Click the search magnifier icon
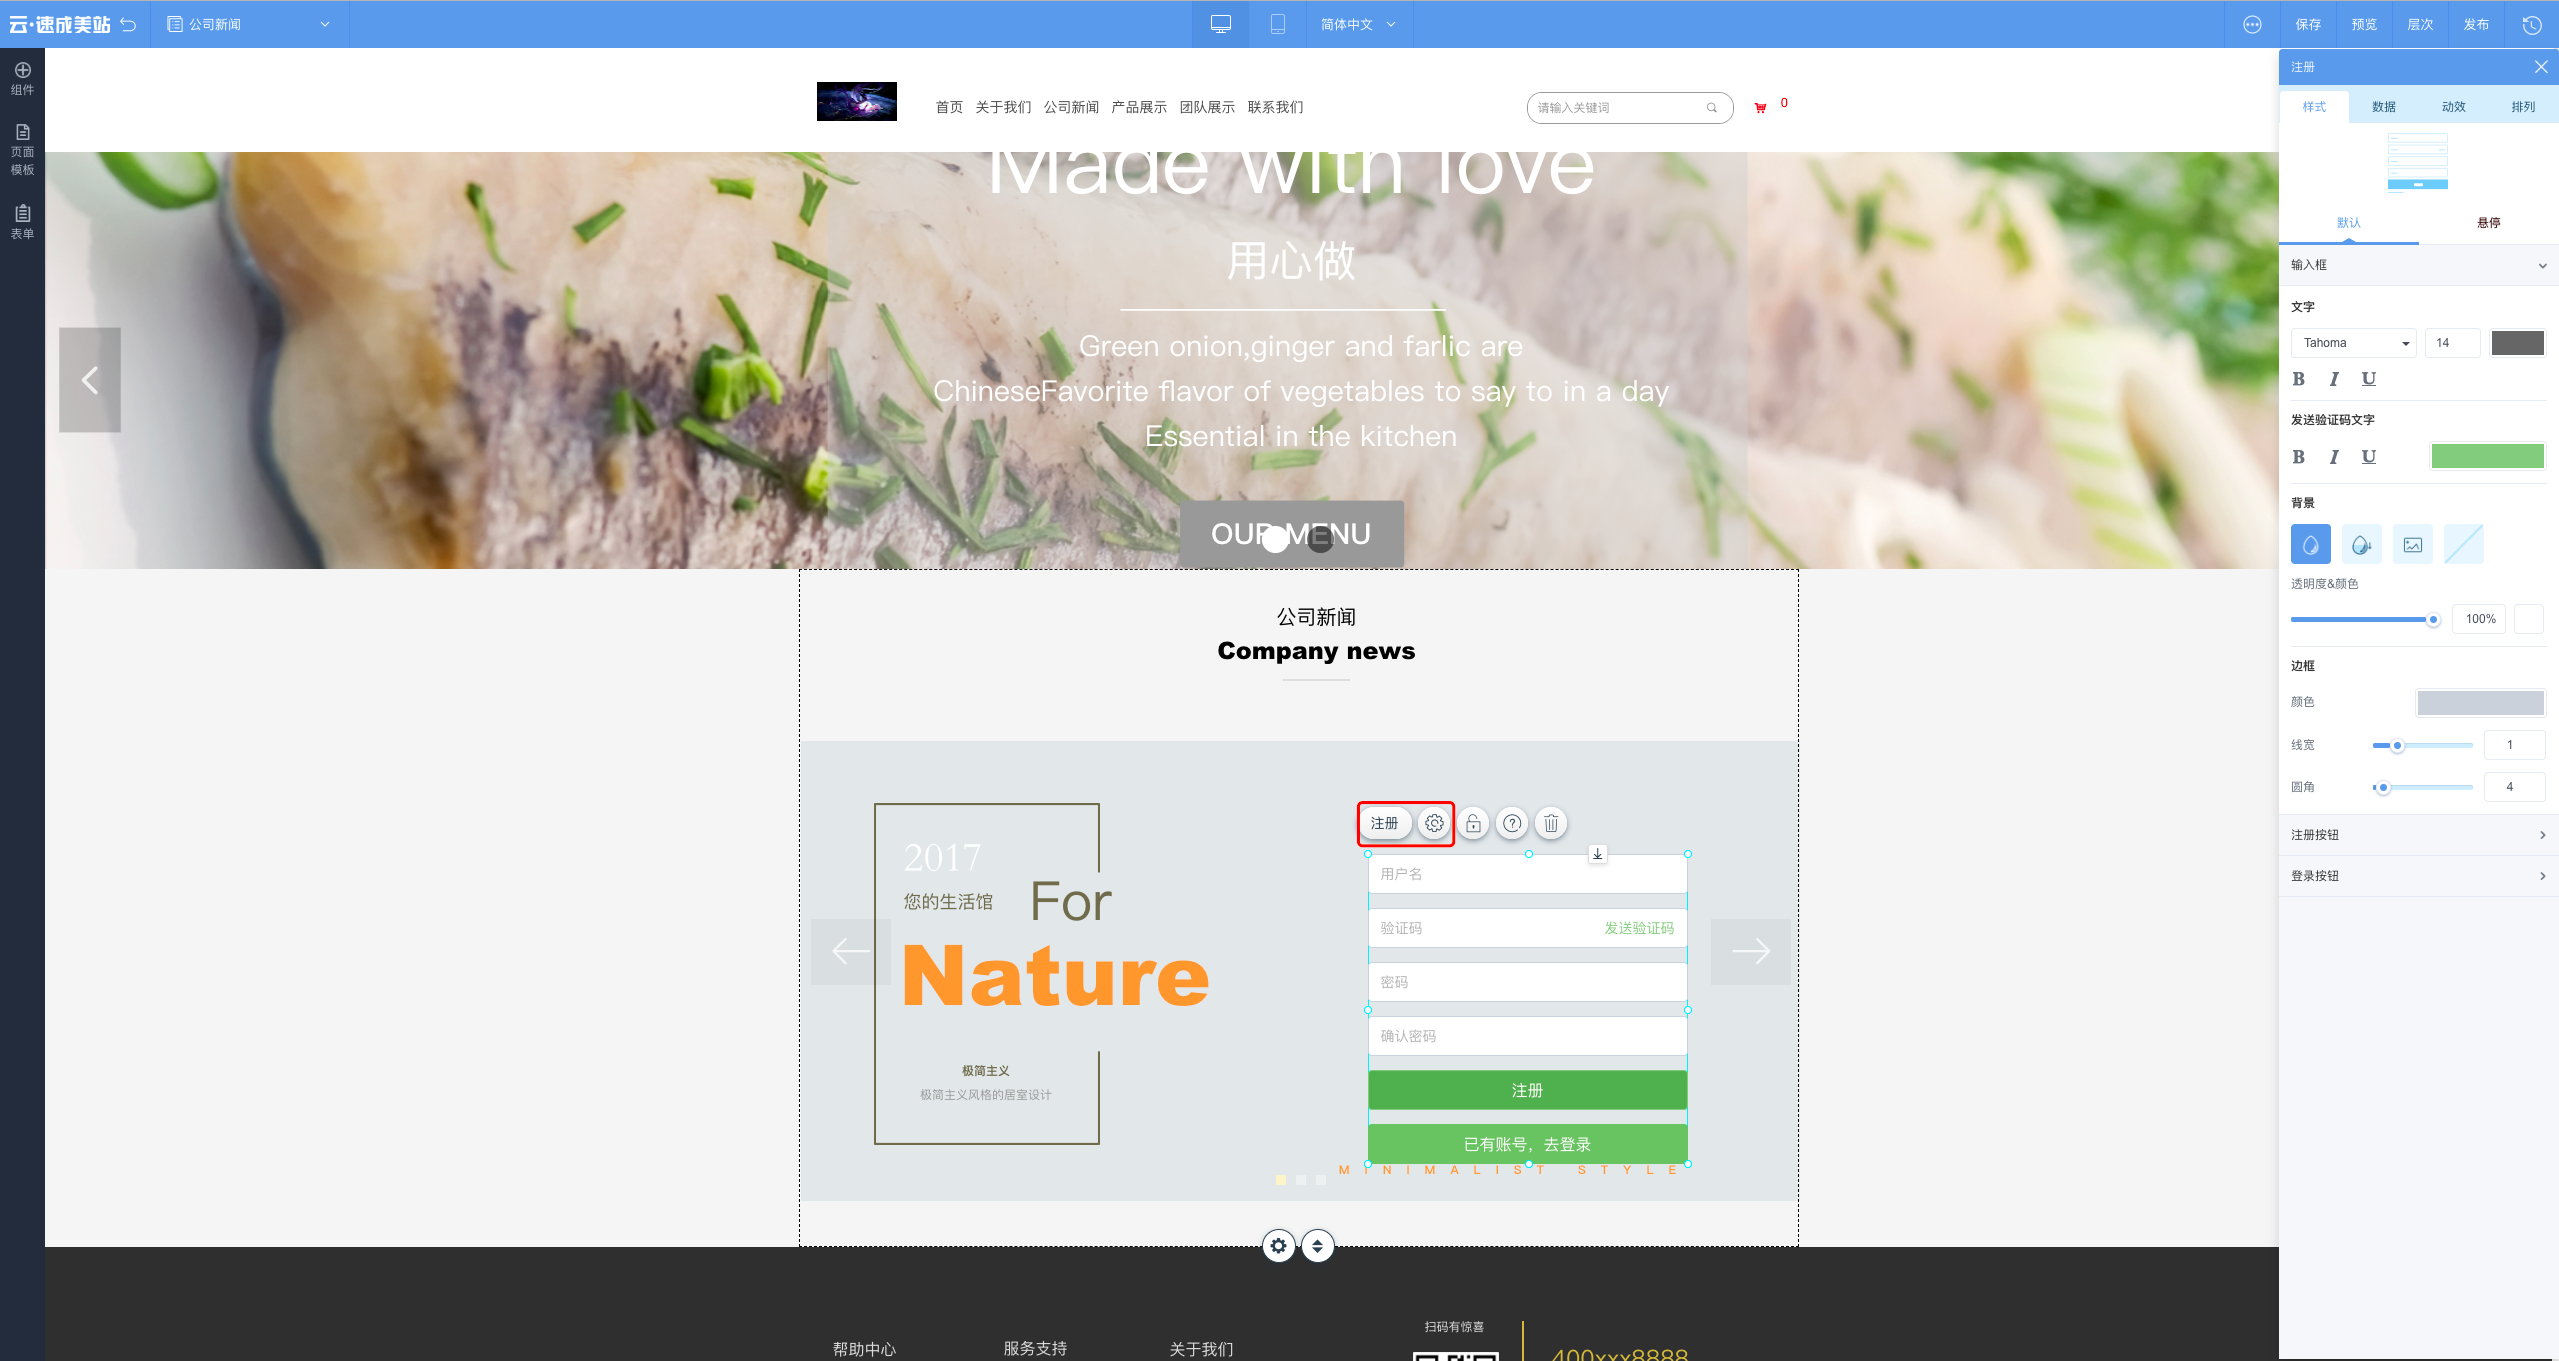 1711,108
